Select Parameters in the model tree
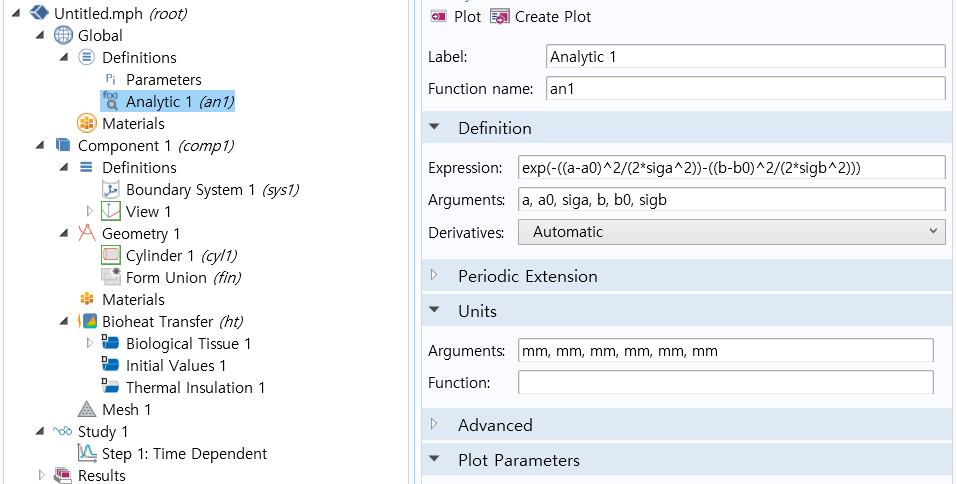957x484 pixels. 163,80
